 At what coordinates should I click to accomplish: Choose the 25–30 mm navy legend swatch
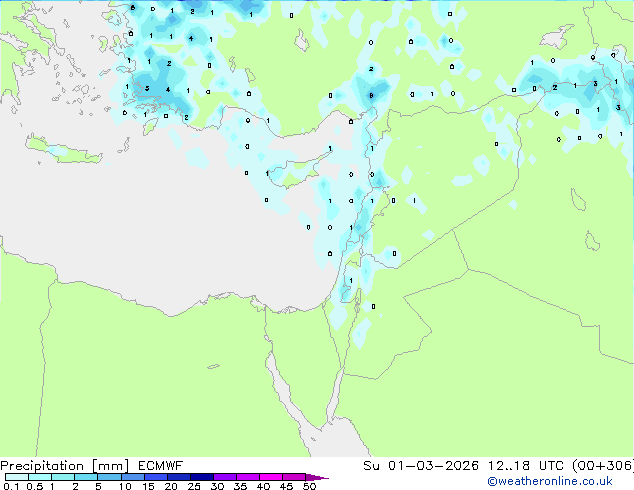click(x=201, y=477)
